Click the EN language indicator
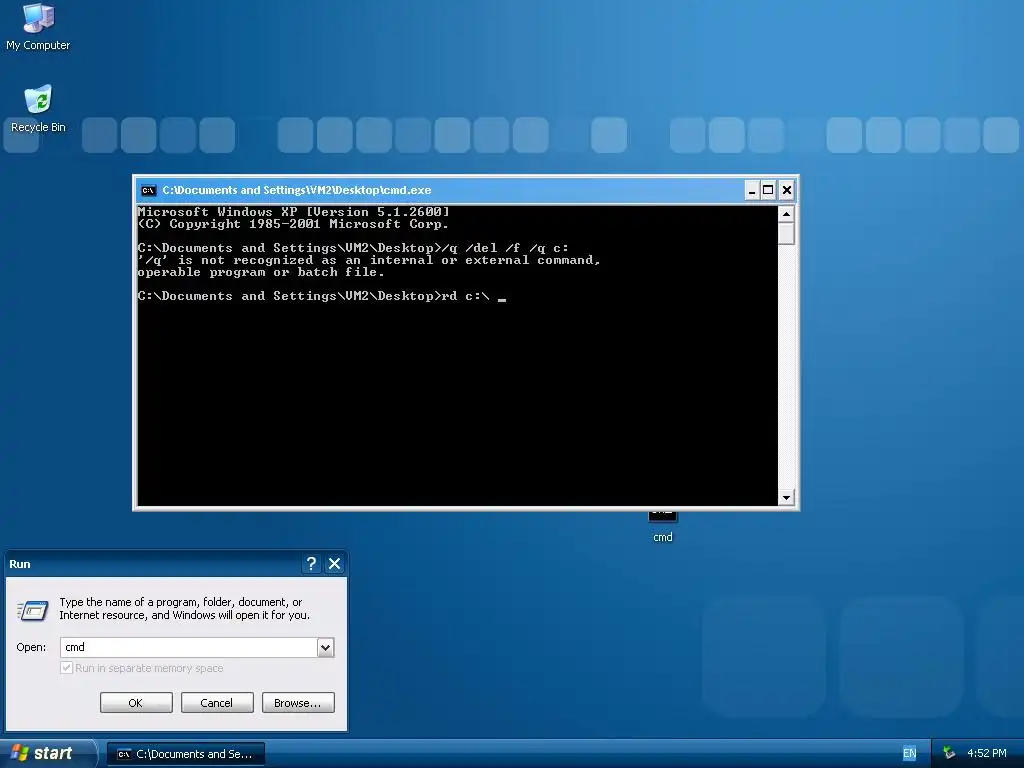The image size is (1024, 768). click(x=909, y=754)
